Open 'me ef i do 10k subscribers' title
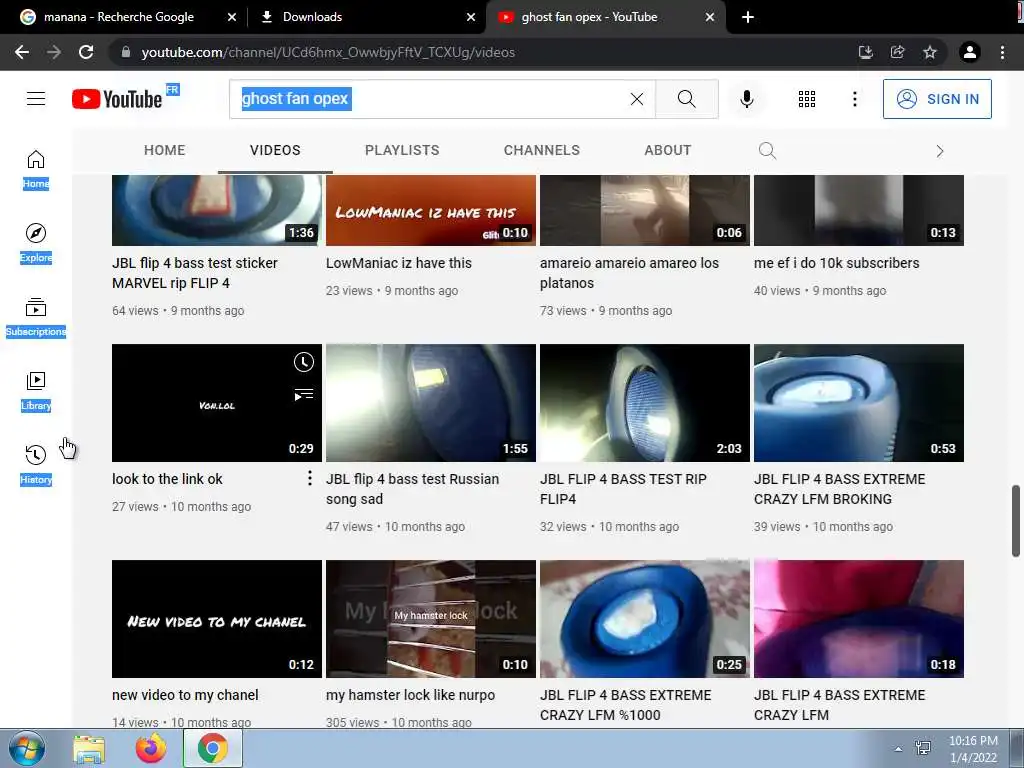The width and height of the screenshot is (1024, 768). click(836, 263)
